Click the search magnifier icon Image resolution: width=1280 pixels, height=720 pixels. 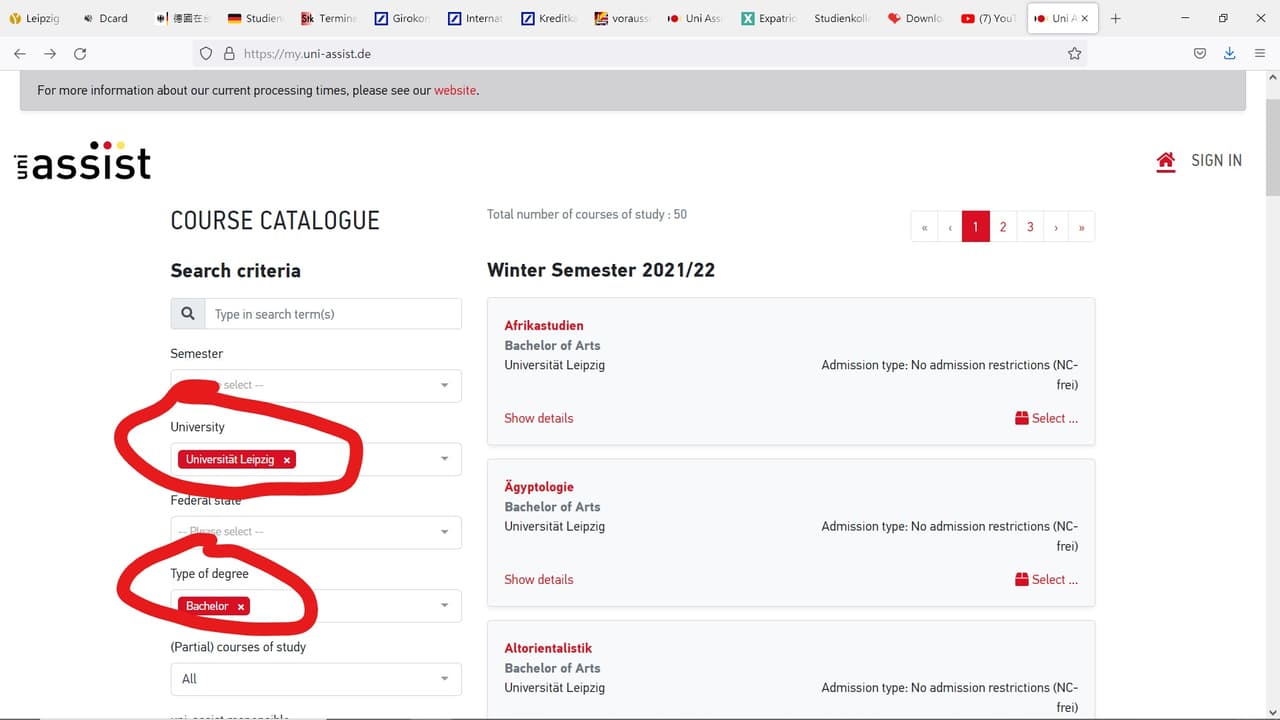coord(188,314)
